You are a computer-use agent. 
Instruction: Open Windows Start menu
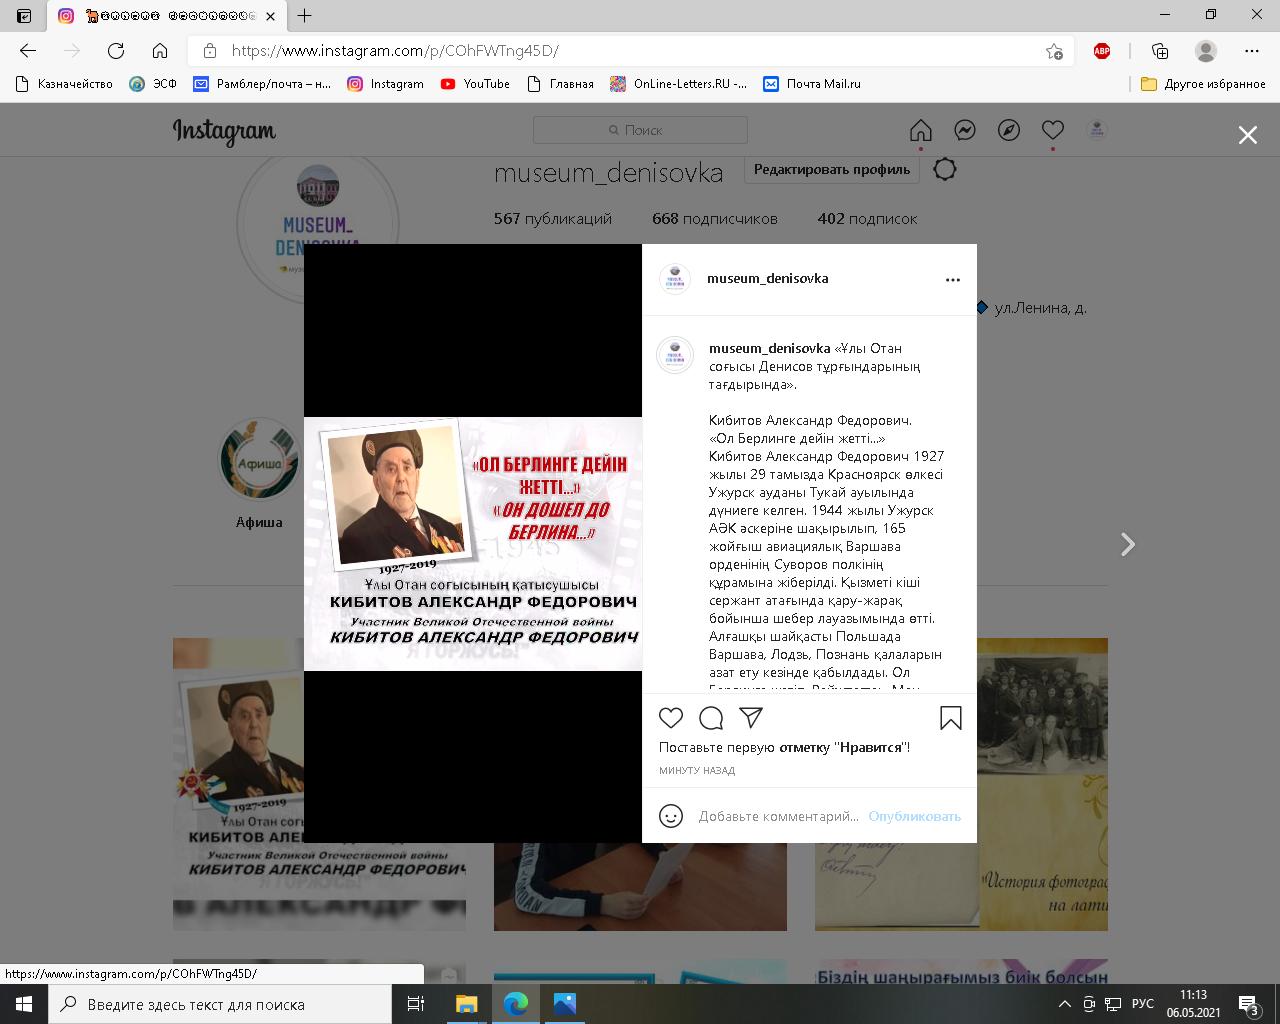point(24,1004)
